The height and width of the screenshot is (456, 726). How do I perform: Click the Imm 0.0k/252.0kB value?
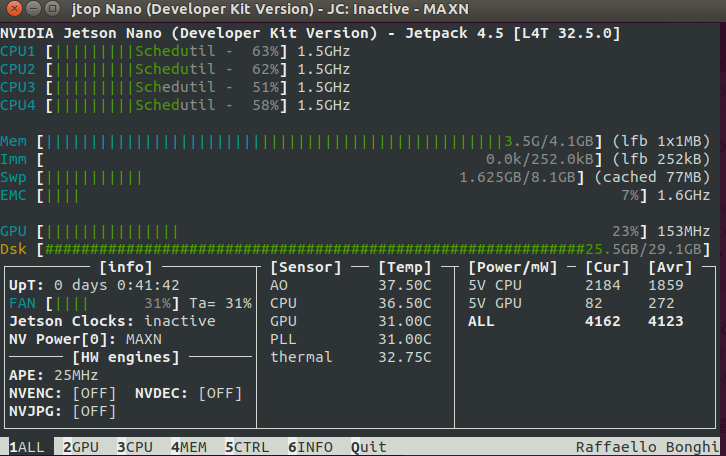pyautogui.click(x=540, y=159)
